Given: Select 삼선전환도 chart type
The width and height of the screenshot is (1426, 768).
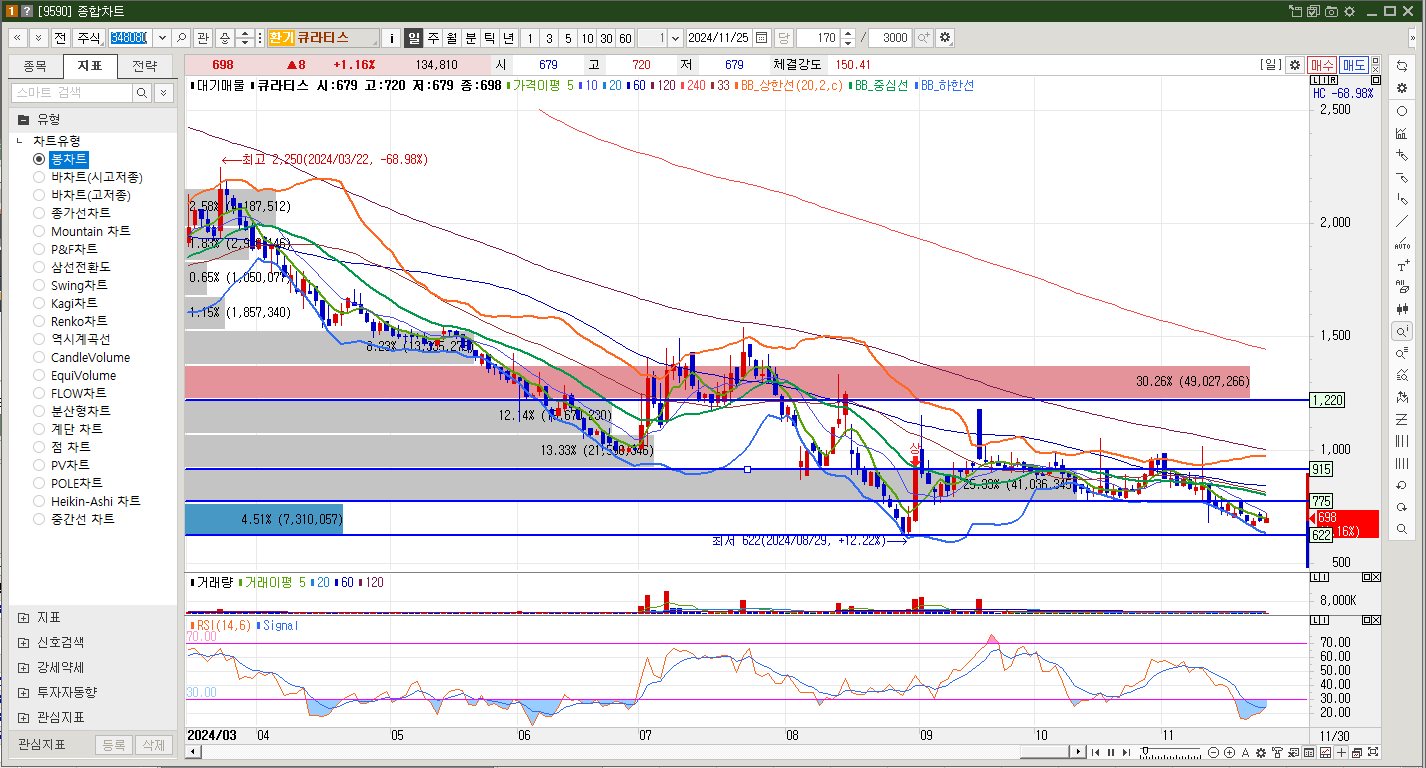Looking at the screenshot, I should tap(73, 267).
